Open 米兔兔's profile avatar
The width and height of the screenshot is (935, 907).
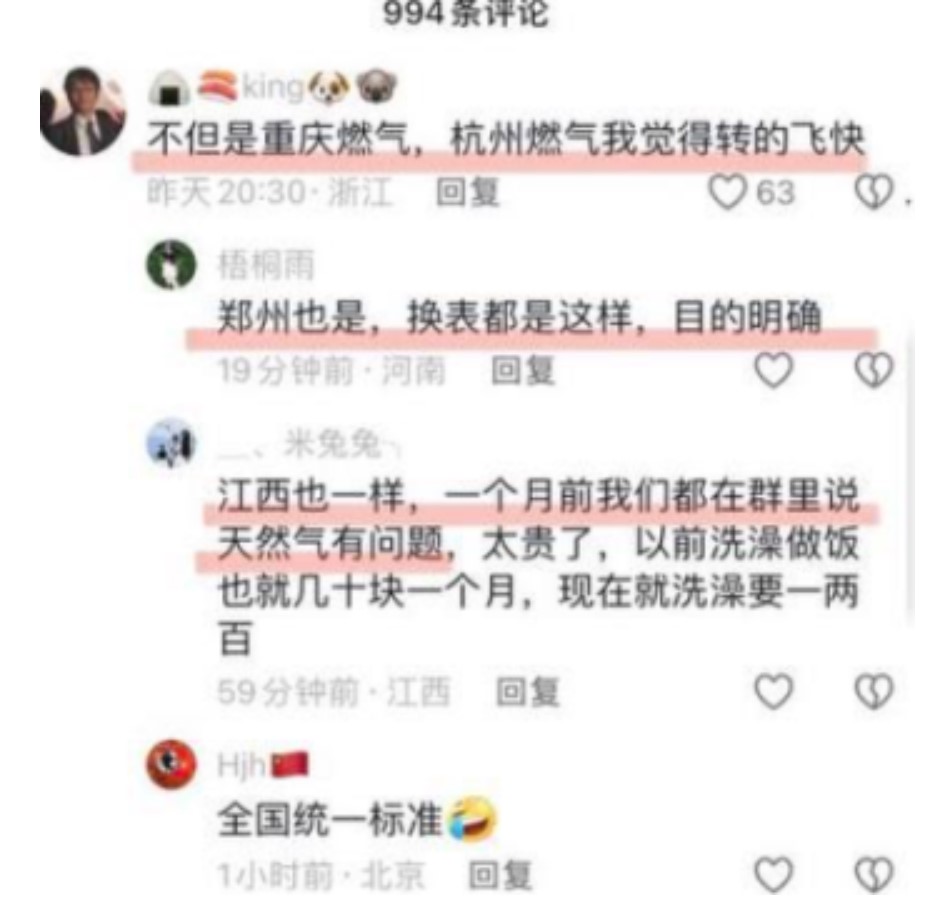click(x=171, y=443)
